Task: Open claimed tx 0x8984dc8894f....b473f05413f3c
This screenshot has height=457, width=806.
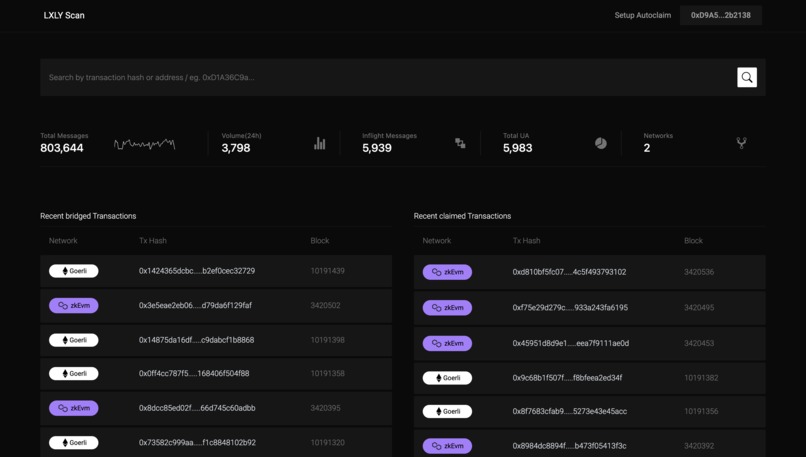Action: point(569,446)
